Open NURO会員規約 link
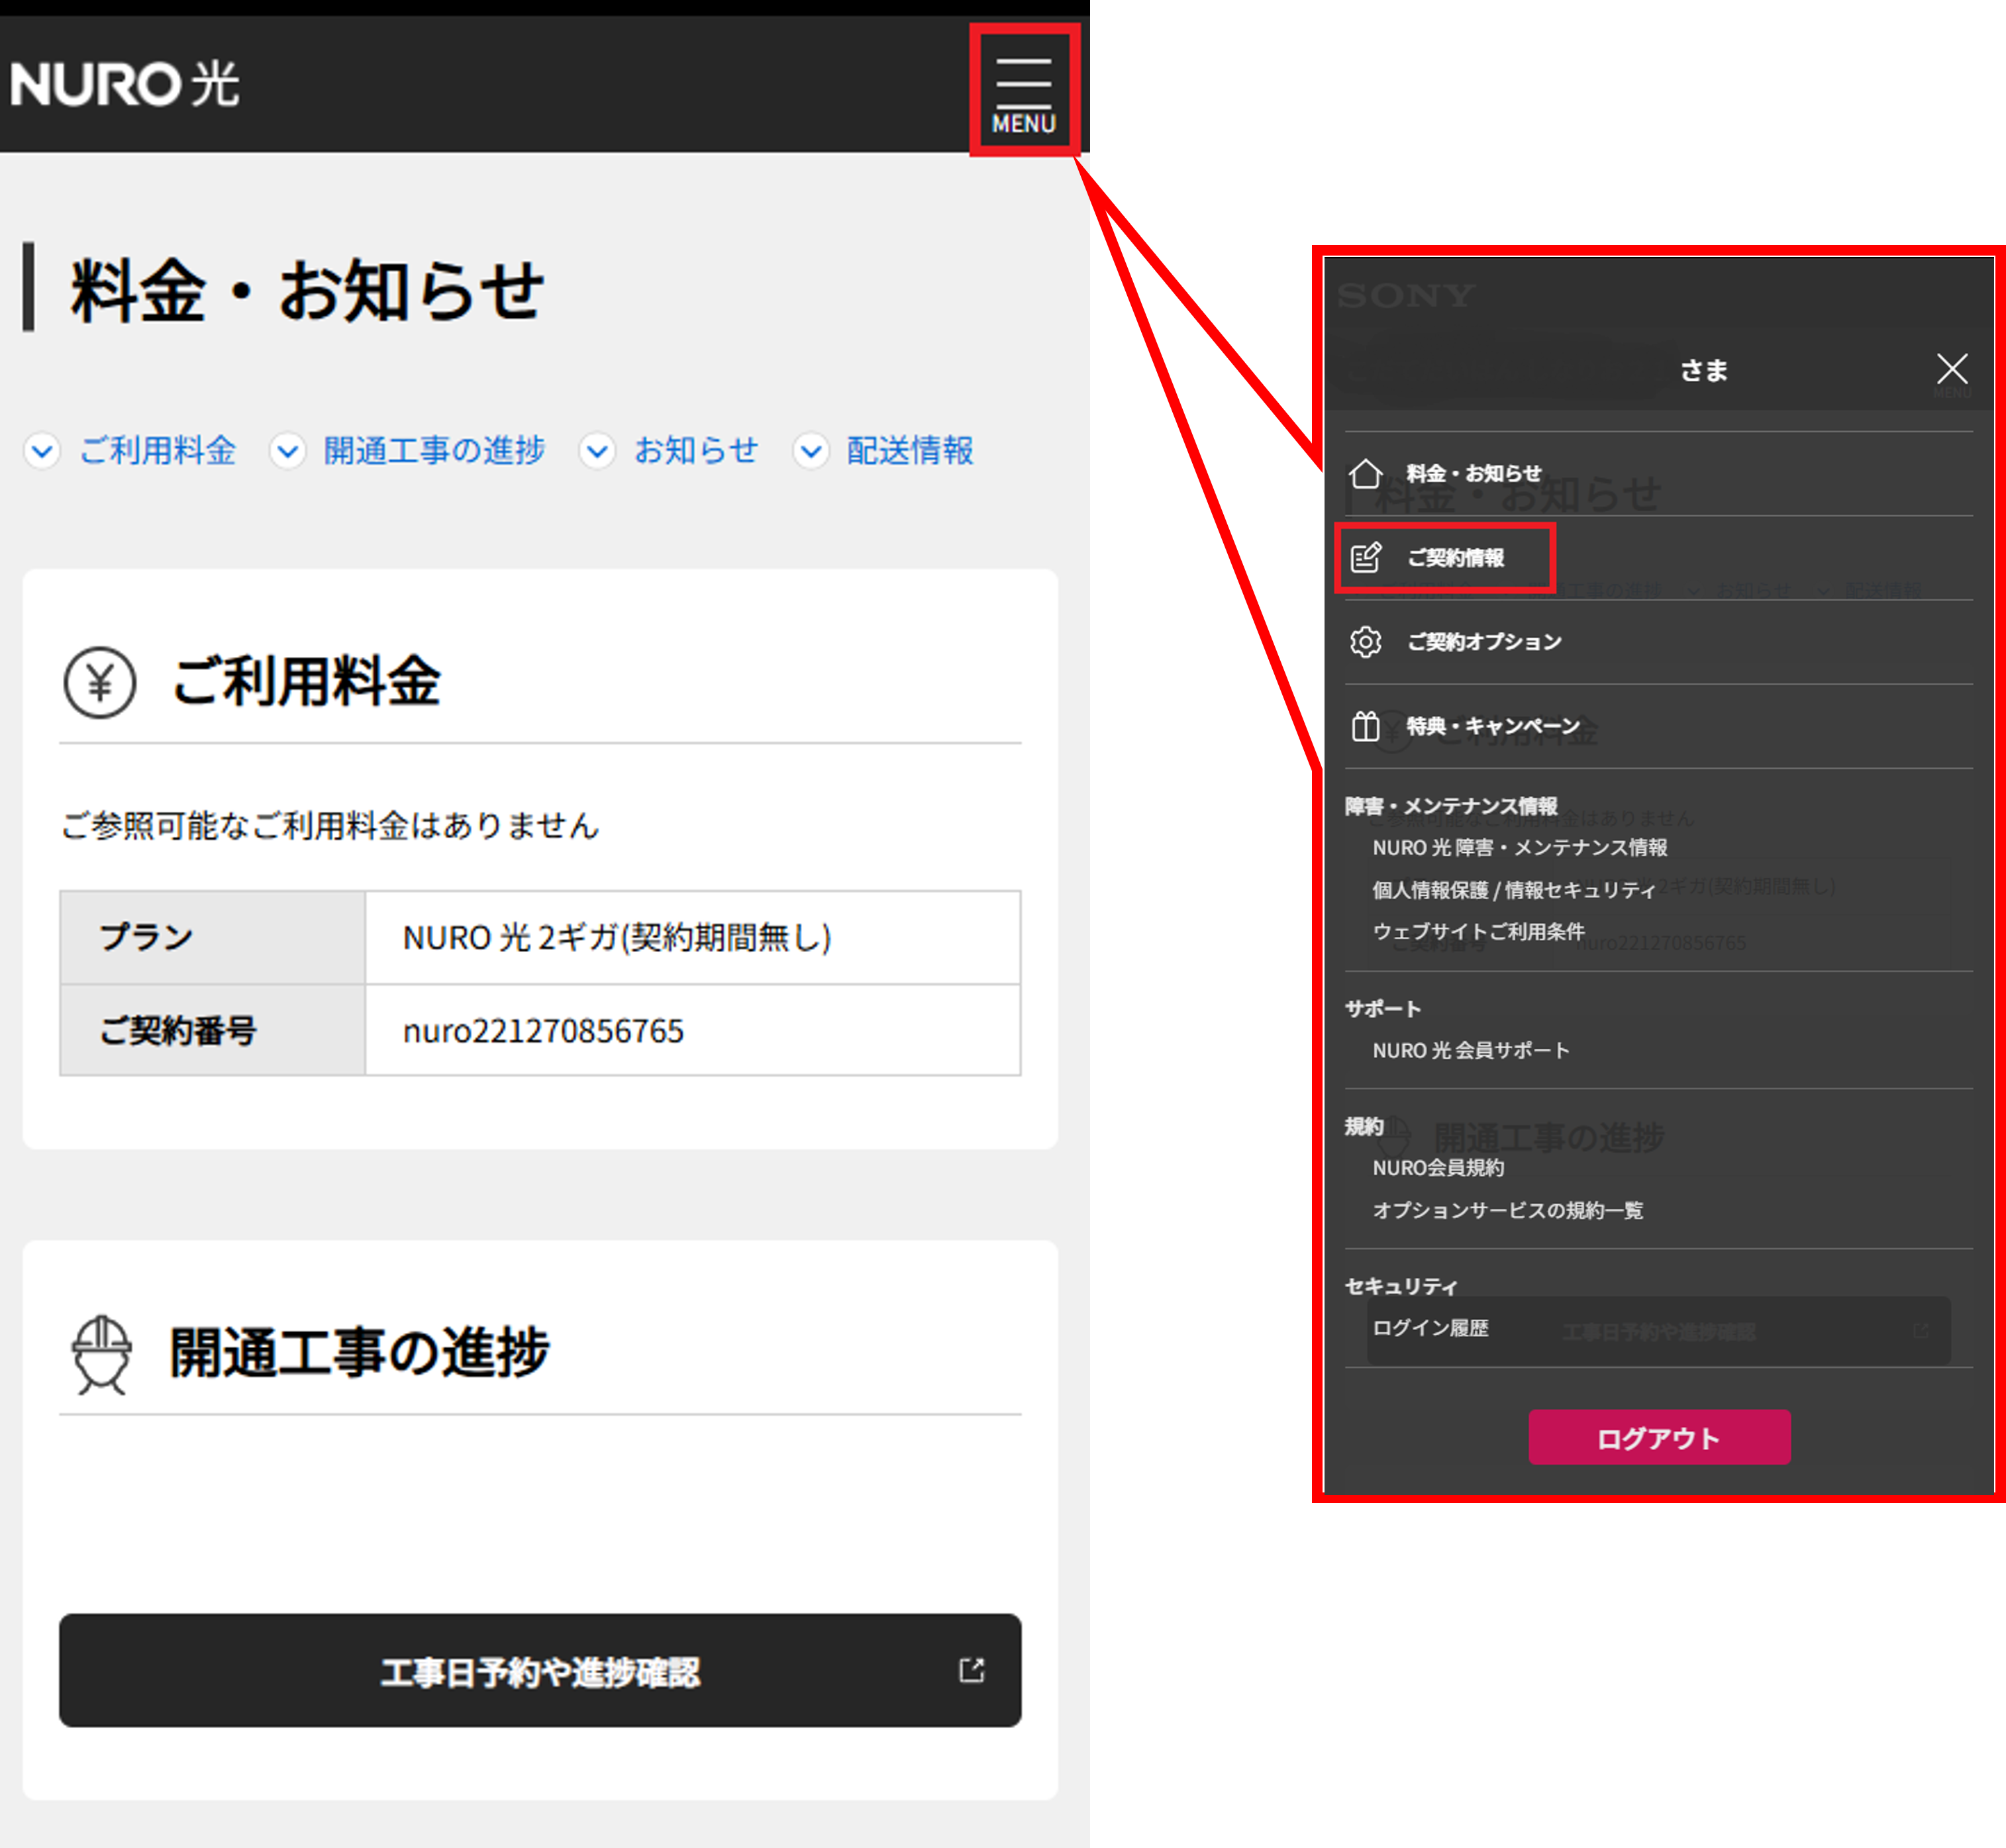The height and width of the screenshot is (1848, 2006). tap(1438, 1167)
